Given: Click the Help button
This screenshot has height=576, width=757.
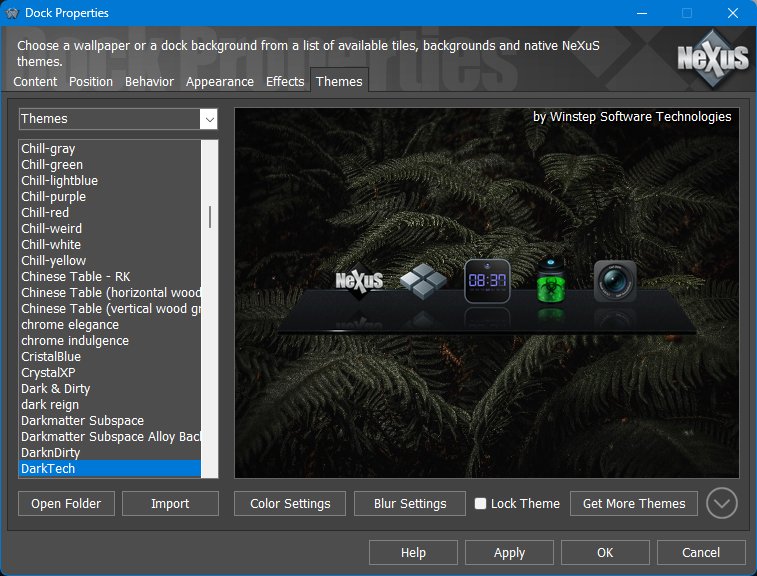Looking at the screenshot, I should point(413,552).
